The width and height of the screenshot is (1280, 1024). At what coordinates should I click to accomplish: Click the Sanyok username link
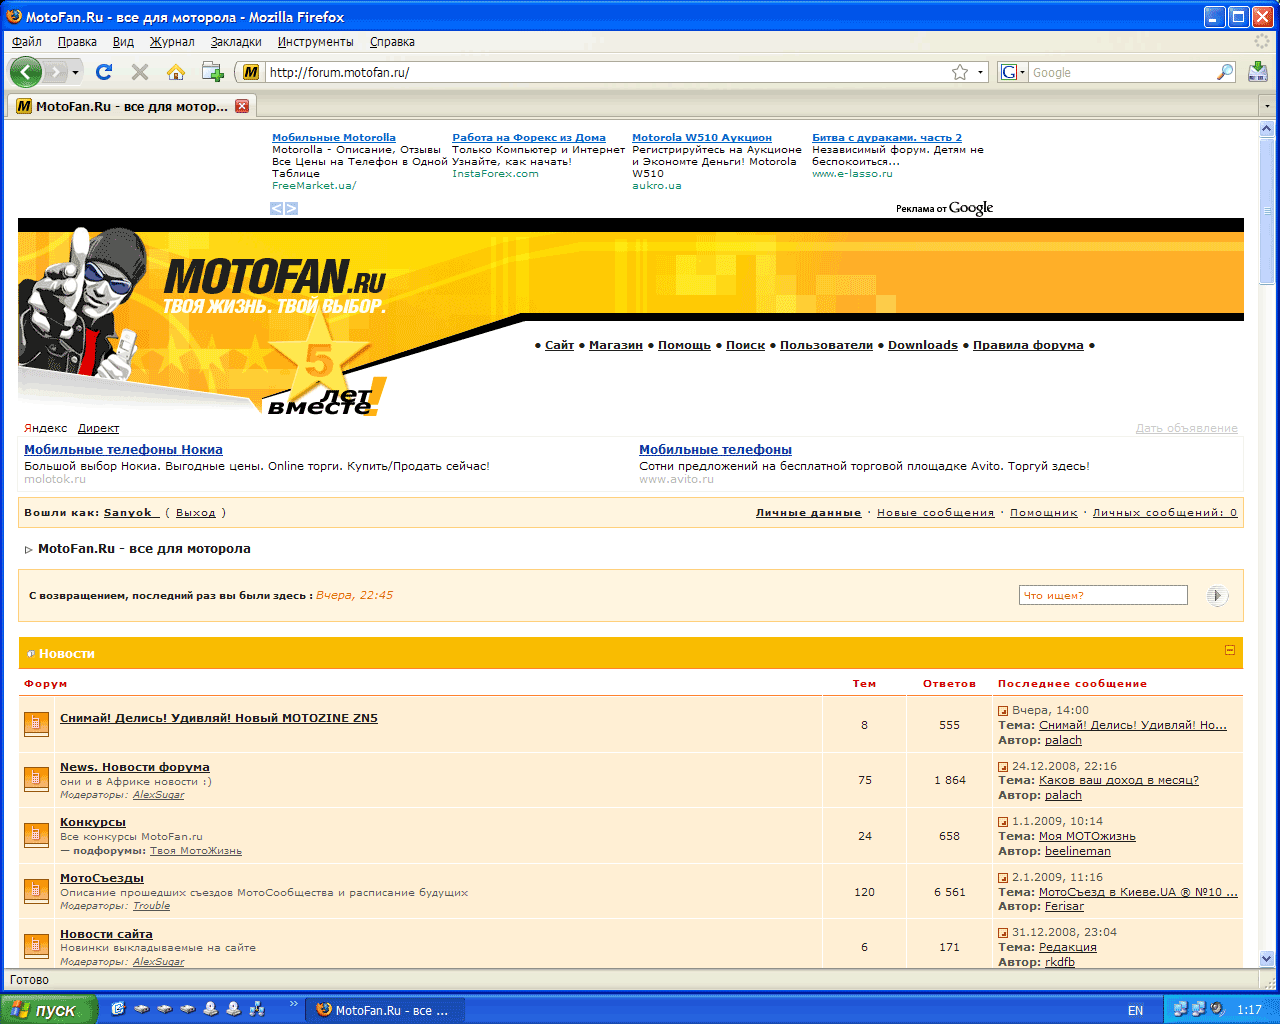coord(130,513)
